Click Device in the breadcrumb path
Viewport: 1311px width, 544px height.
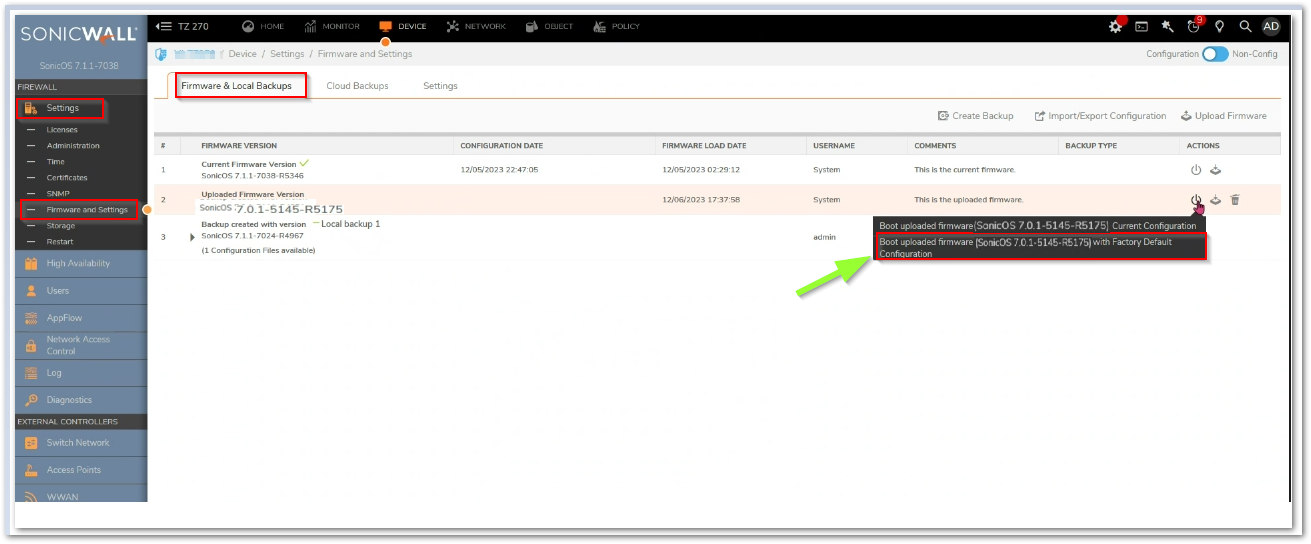coord(242,54)
